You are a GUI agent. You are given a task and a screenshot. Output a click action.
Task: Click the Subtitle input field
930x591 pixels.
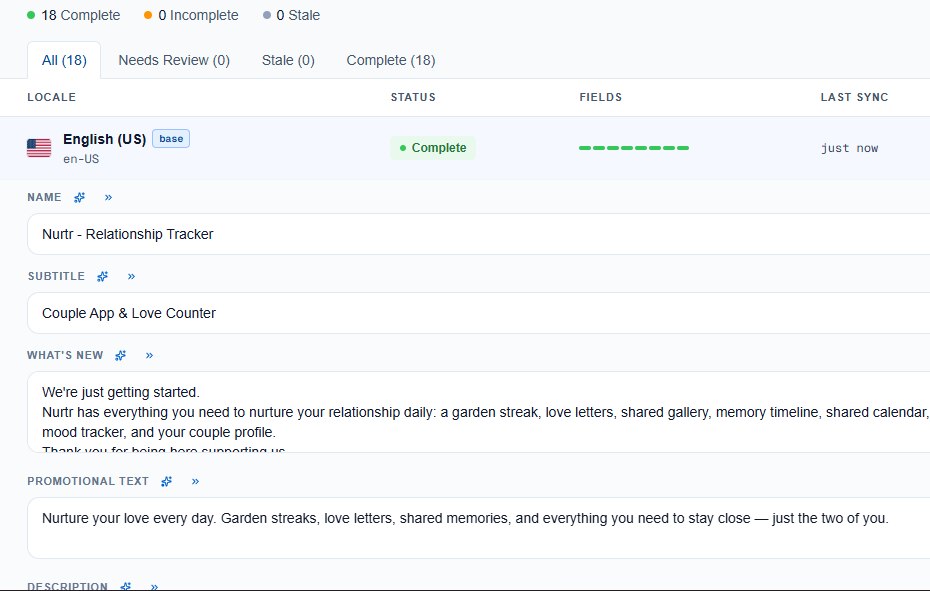pos(479,313)
